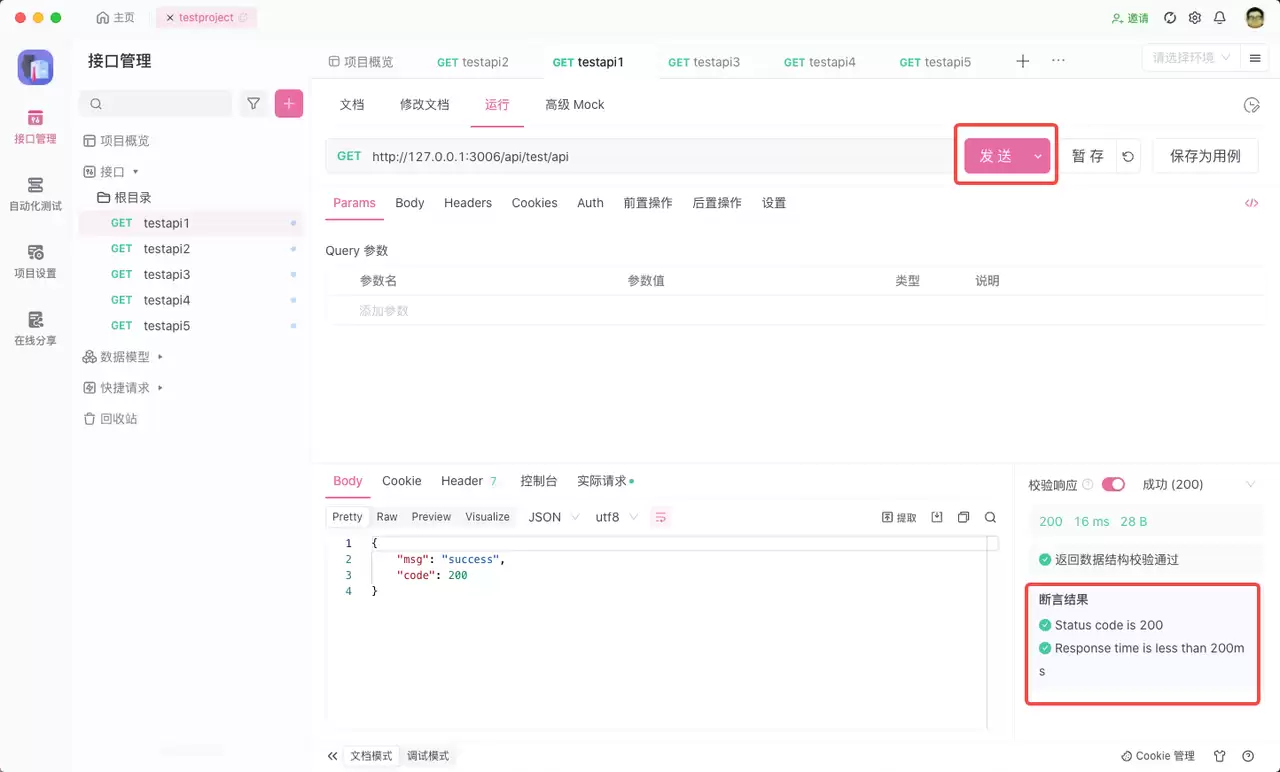Viewport: 1280px width, 772px height.
Task: Open the utf8 encoding dropdown
Action: (x=616, y=517)
